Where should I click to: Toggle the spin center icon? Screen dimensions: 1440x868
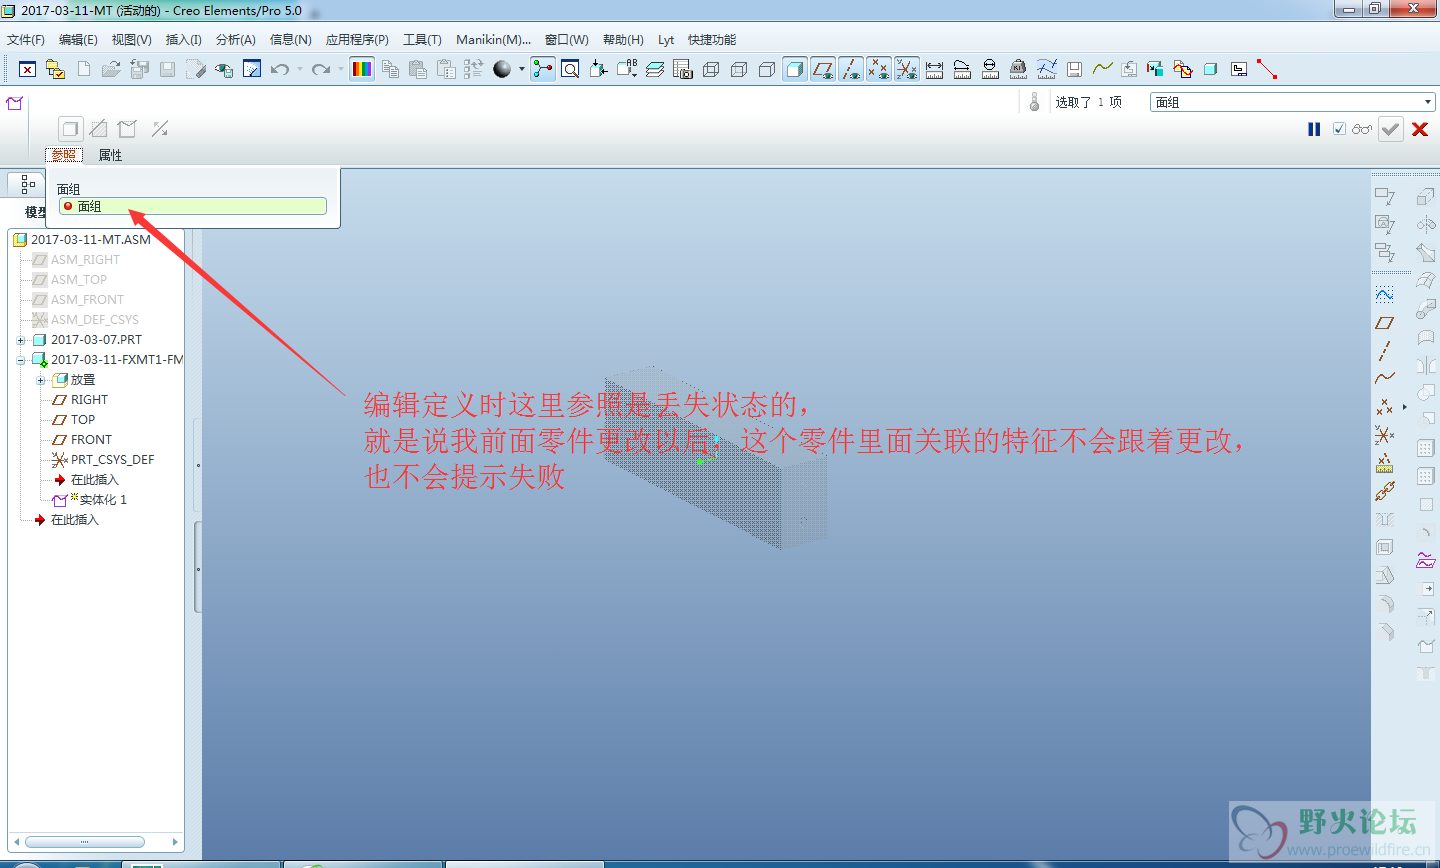tap(543, 69)
